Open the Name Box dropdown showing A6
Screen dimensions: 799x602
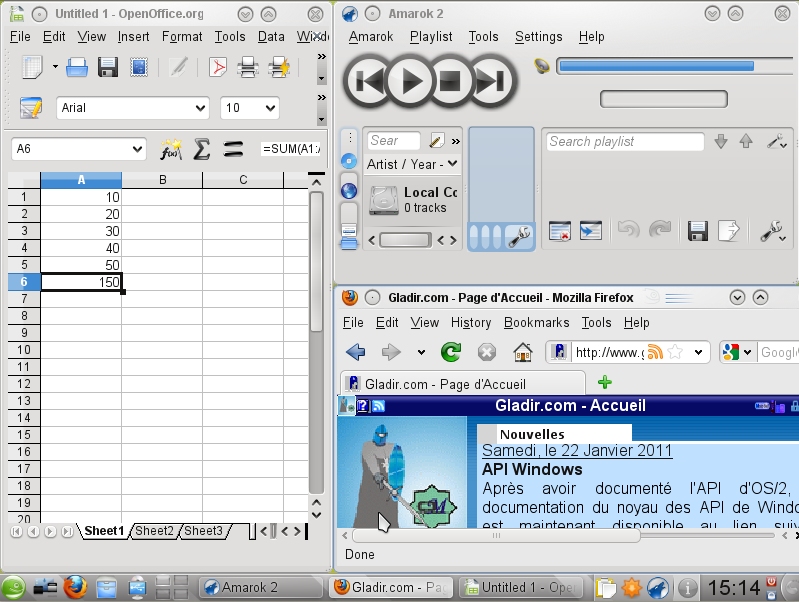click(x=137, y=149)
